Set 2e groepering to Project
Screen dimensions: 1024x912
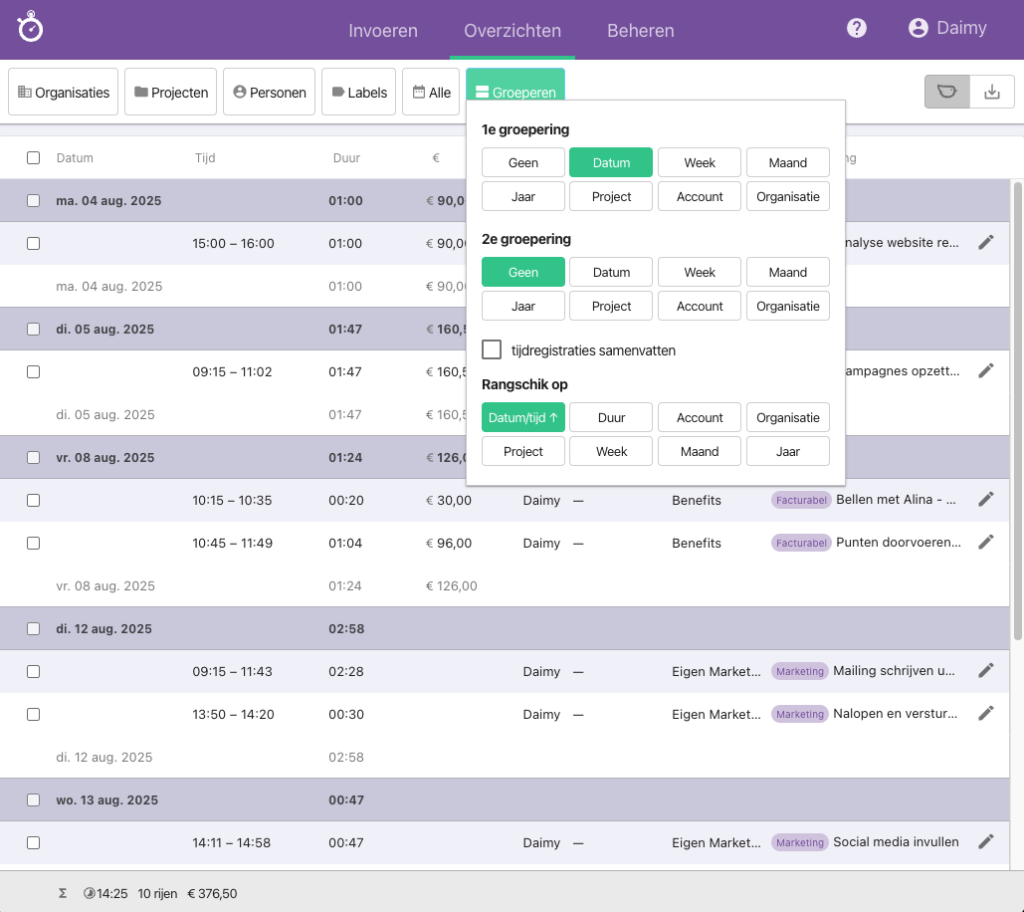tap(610, 305)
